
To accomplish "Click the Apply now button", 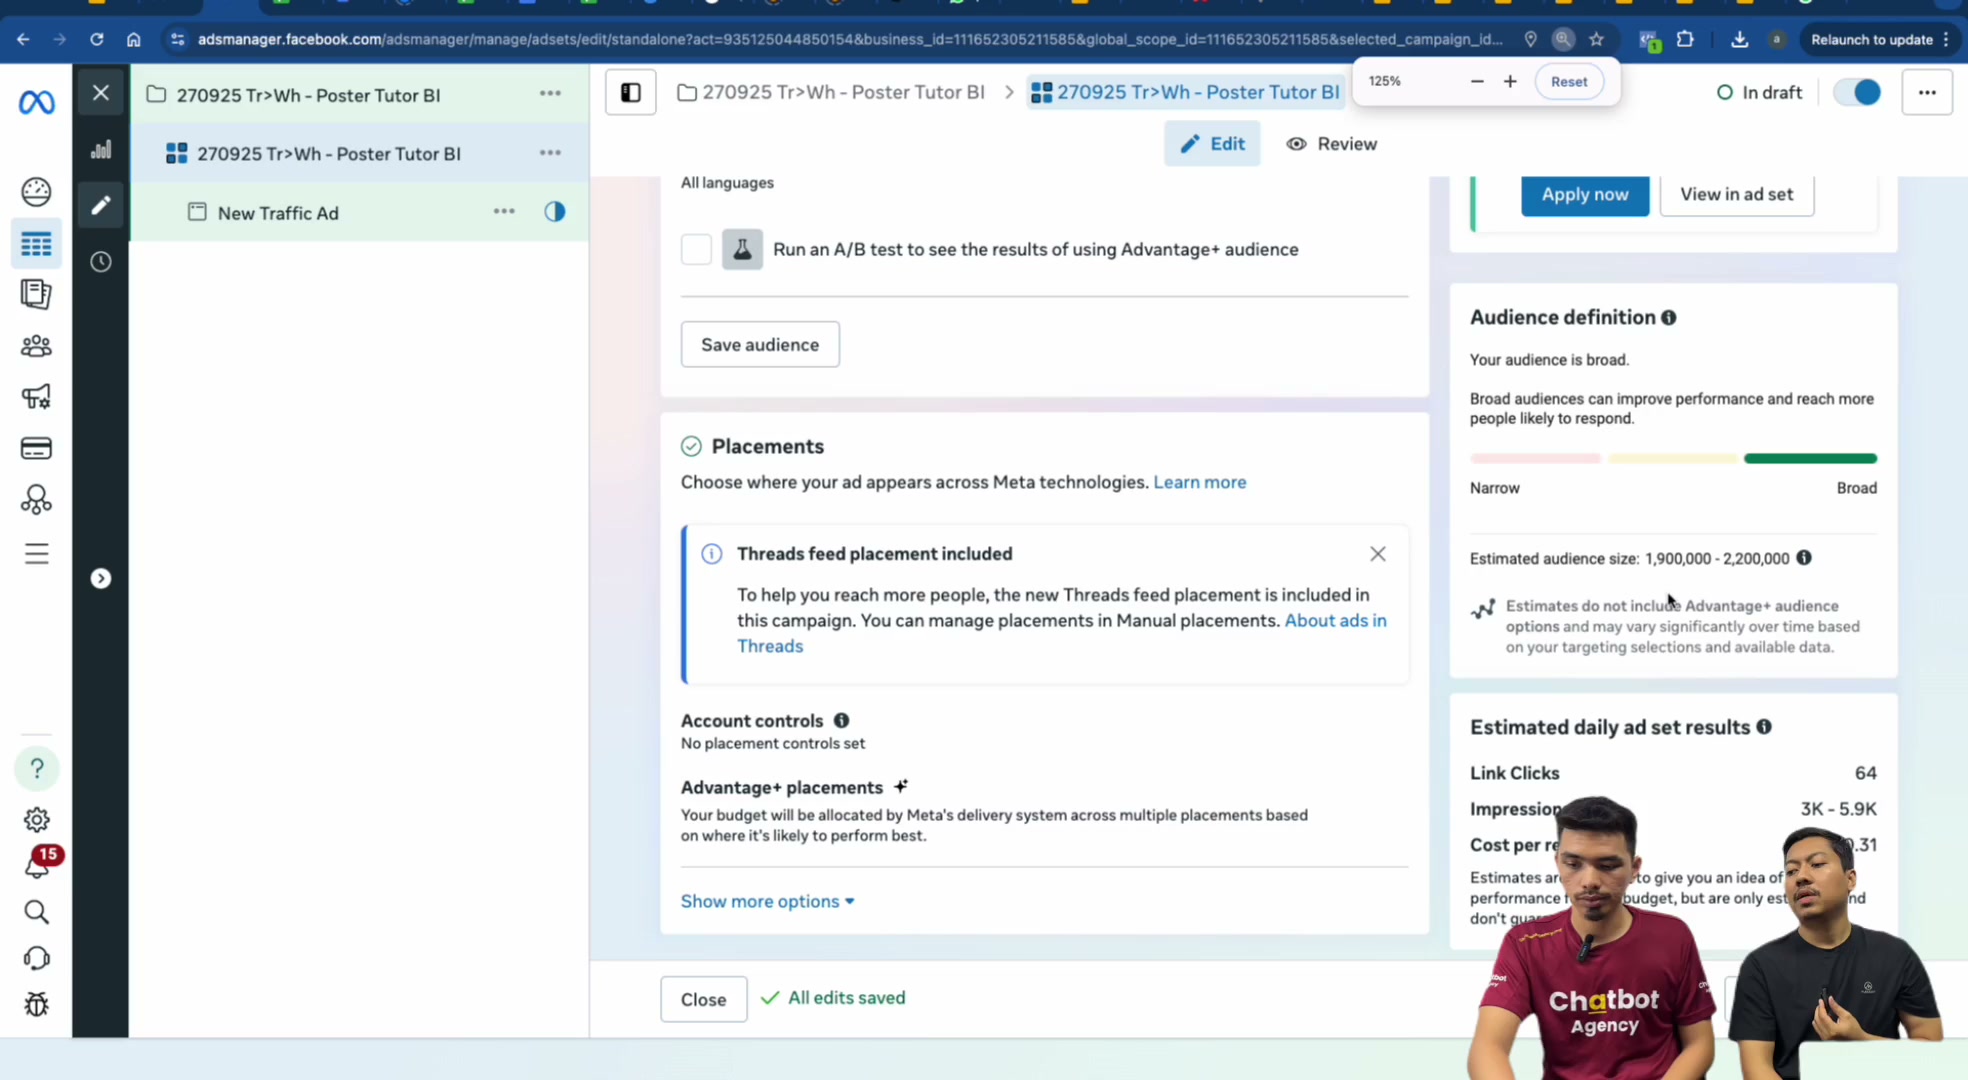I will coord(1585,194).
